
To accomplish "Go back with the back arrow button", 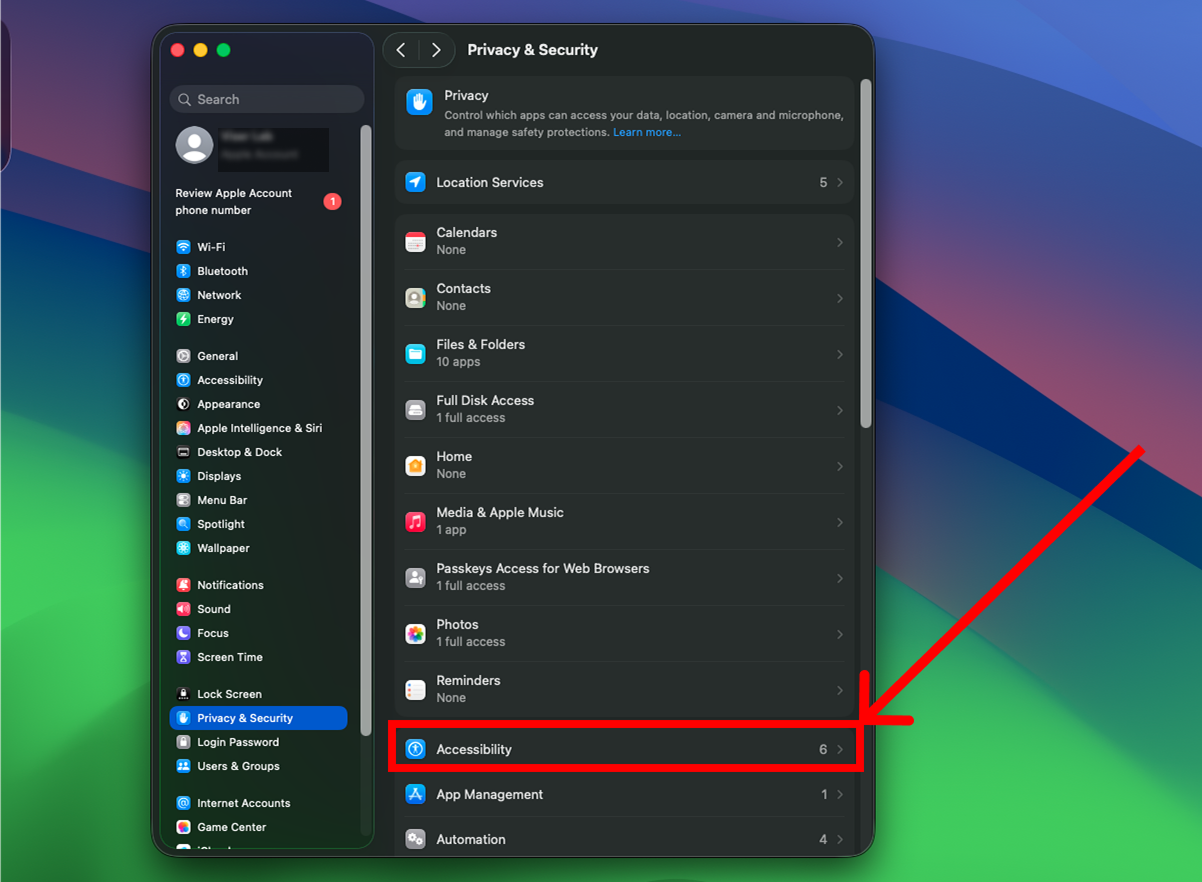I will tap(401, 50).
